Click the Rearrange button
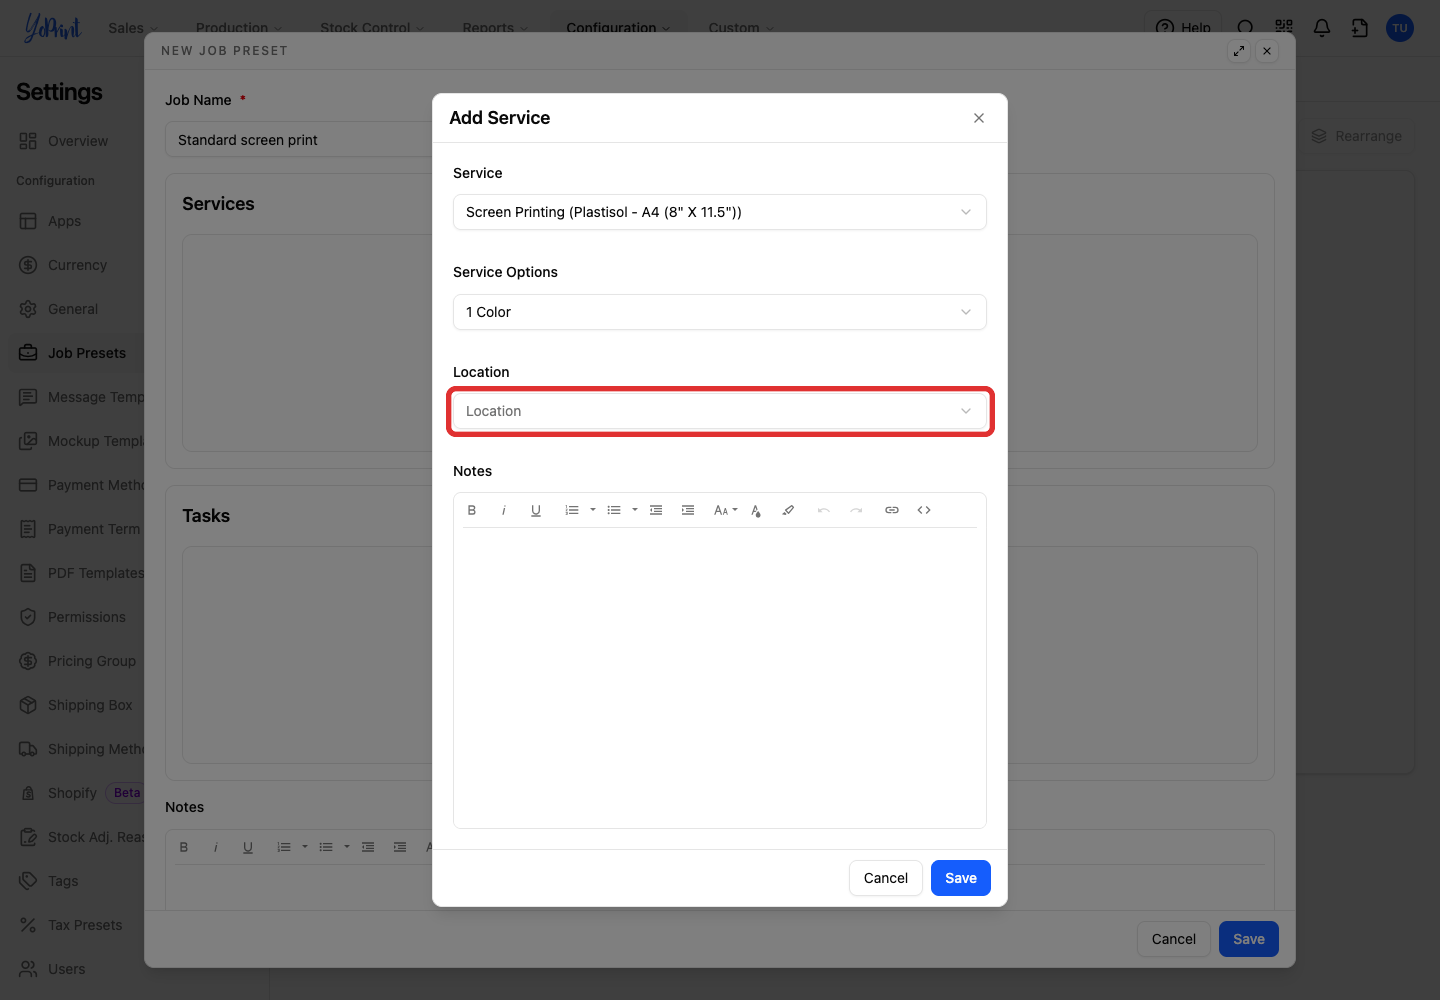Screen dimensions: 1440x1000 click(x=1357, y=136)
